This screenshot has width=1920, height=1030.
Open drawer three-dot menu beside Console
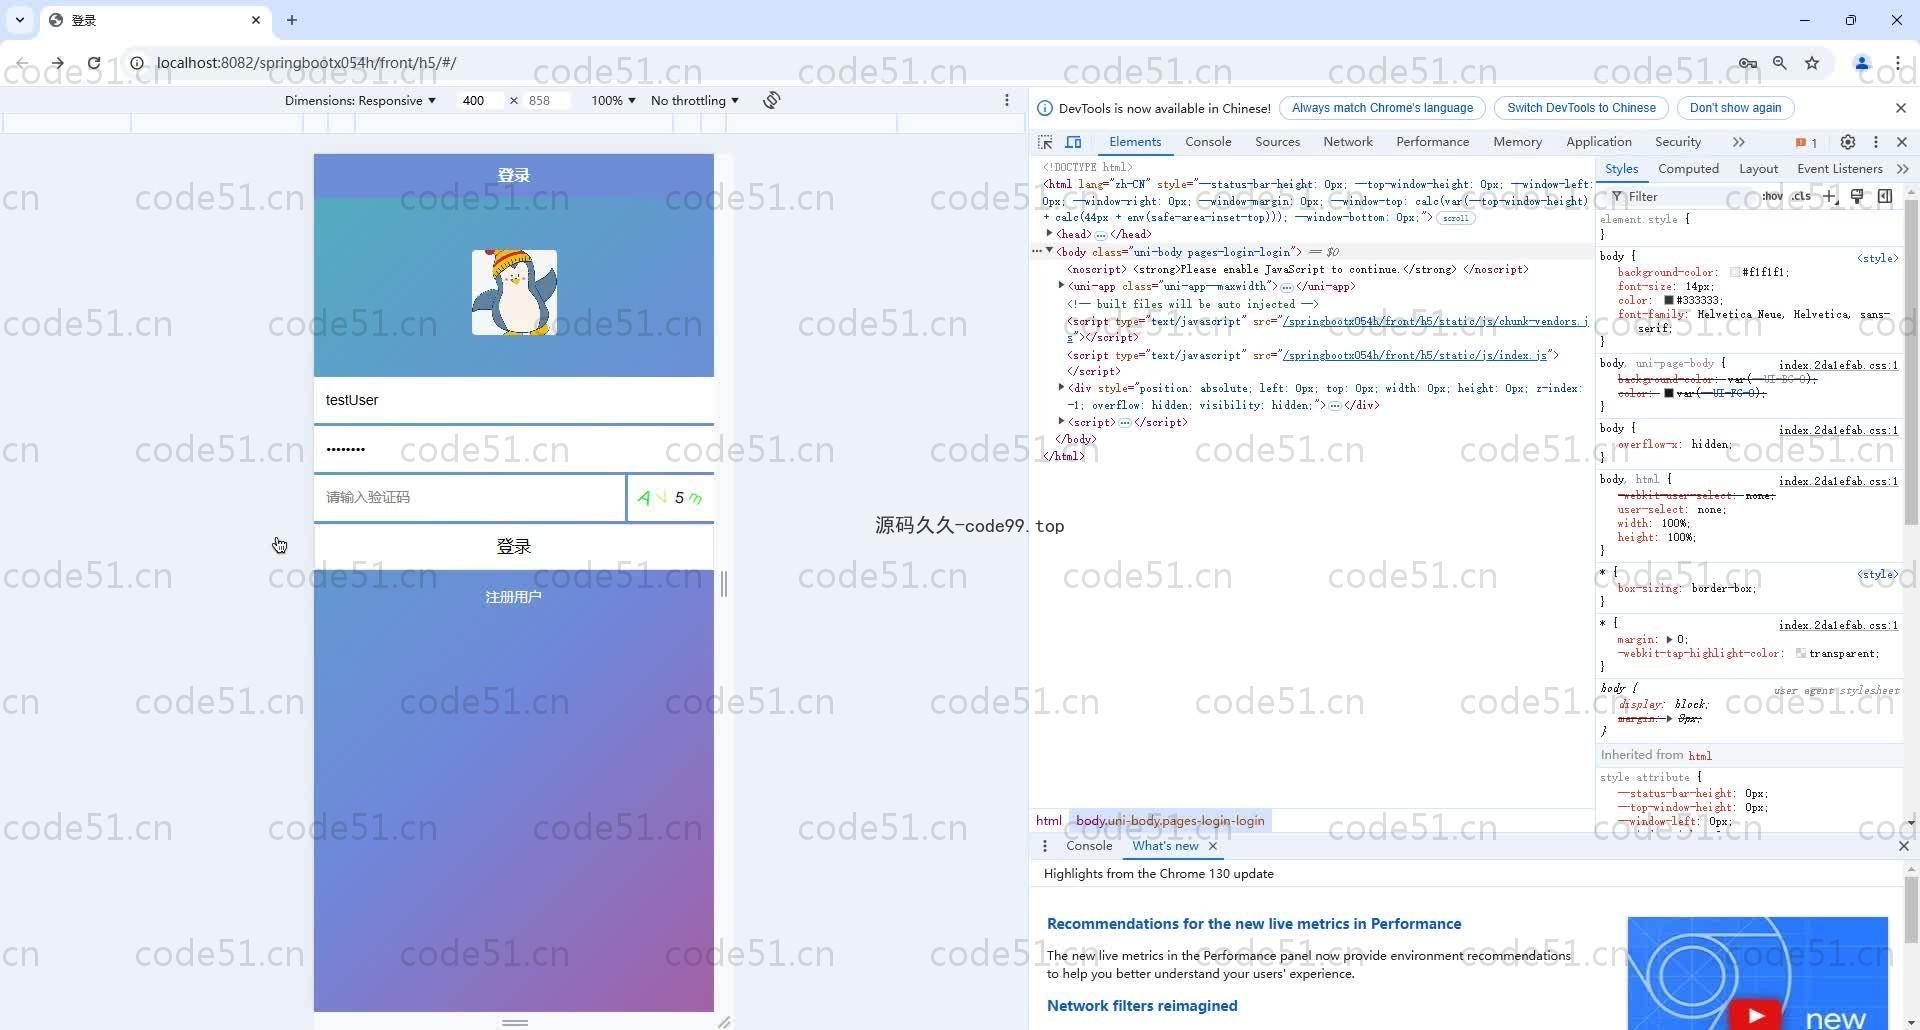[1045, 846]
